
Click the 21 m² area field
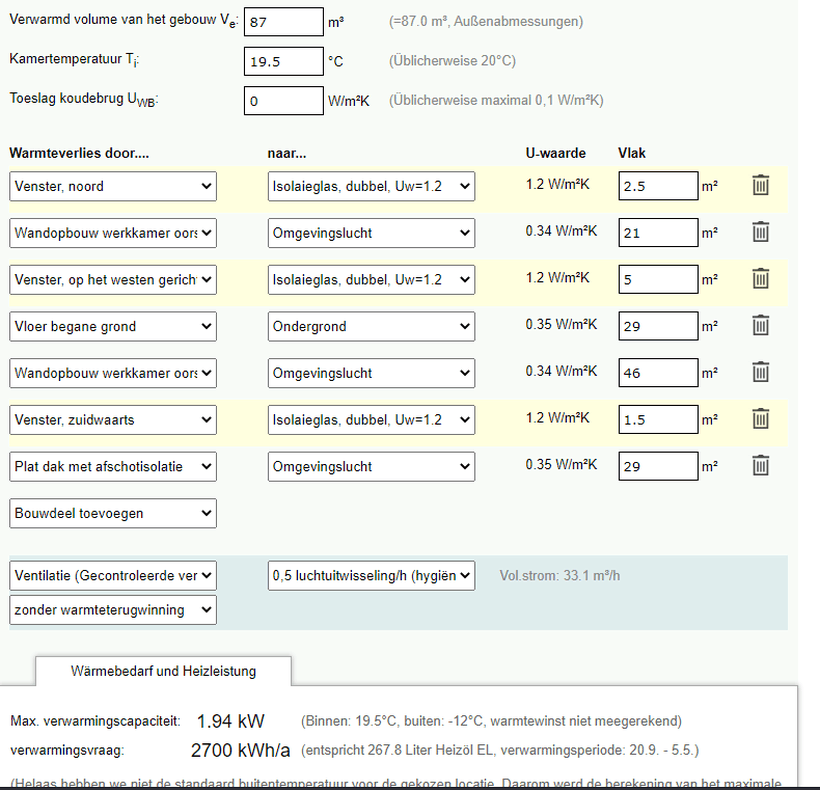658,232
